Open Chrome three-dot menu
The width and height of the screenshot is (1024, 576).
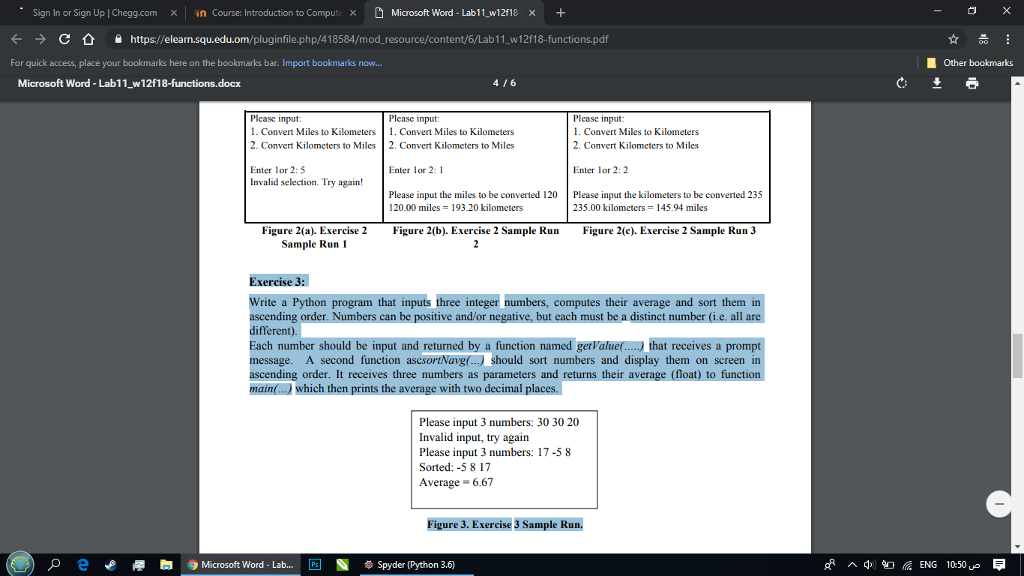pos(1008,39)
